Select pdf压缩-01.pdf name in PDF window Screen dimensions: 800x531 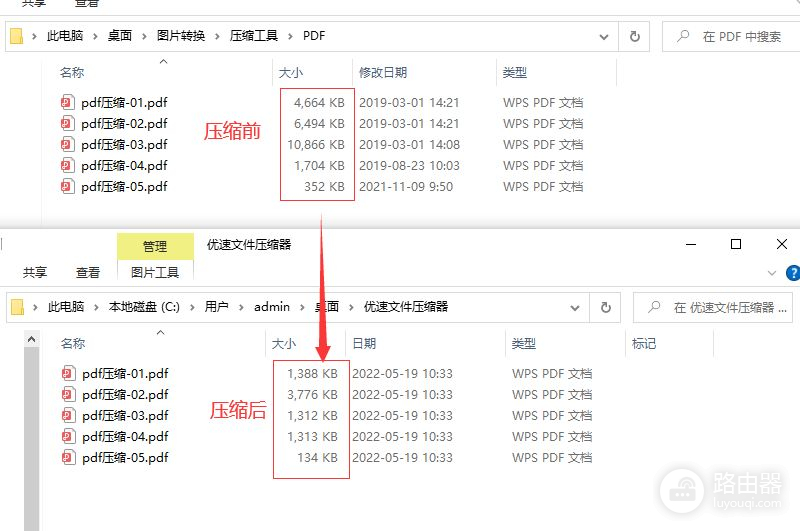click(124, 103)
